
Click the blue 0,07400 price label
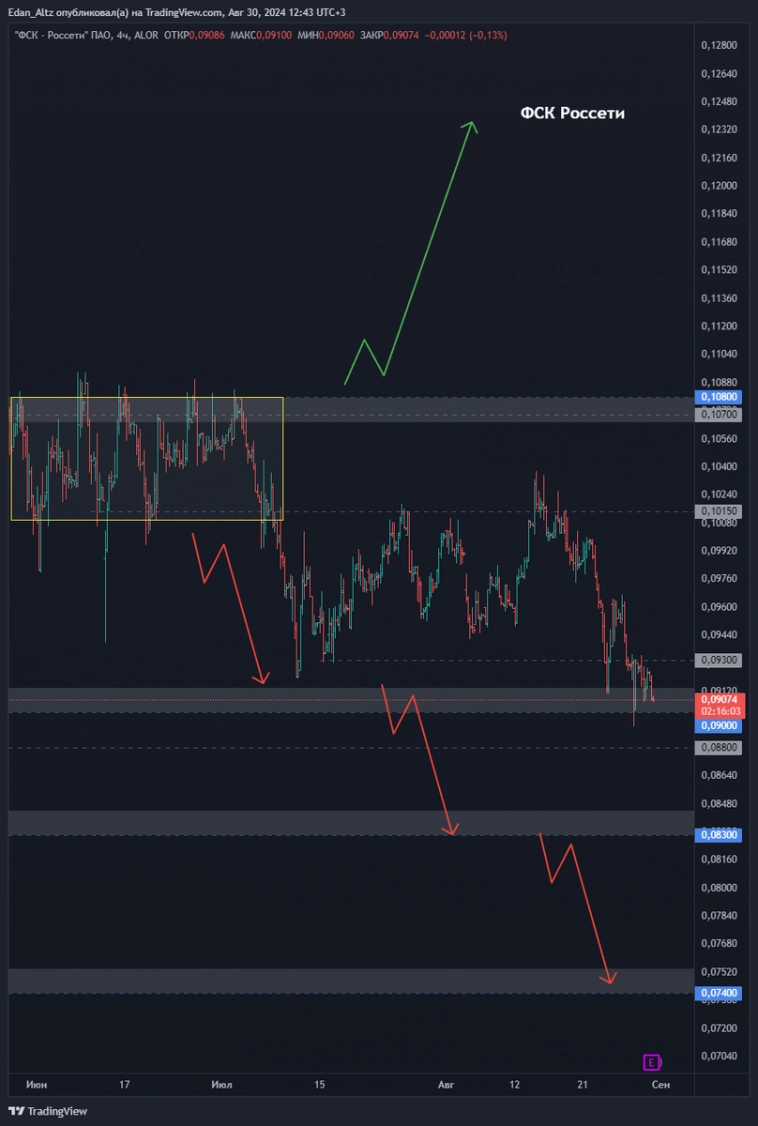point(717,993)
